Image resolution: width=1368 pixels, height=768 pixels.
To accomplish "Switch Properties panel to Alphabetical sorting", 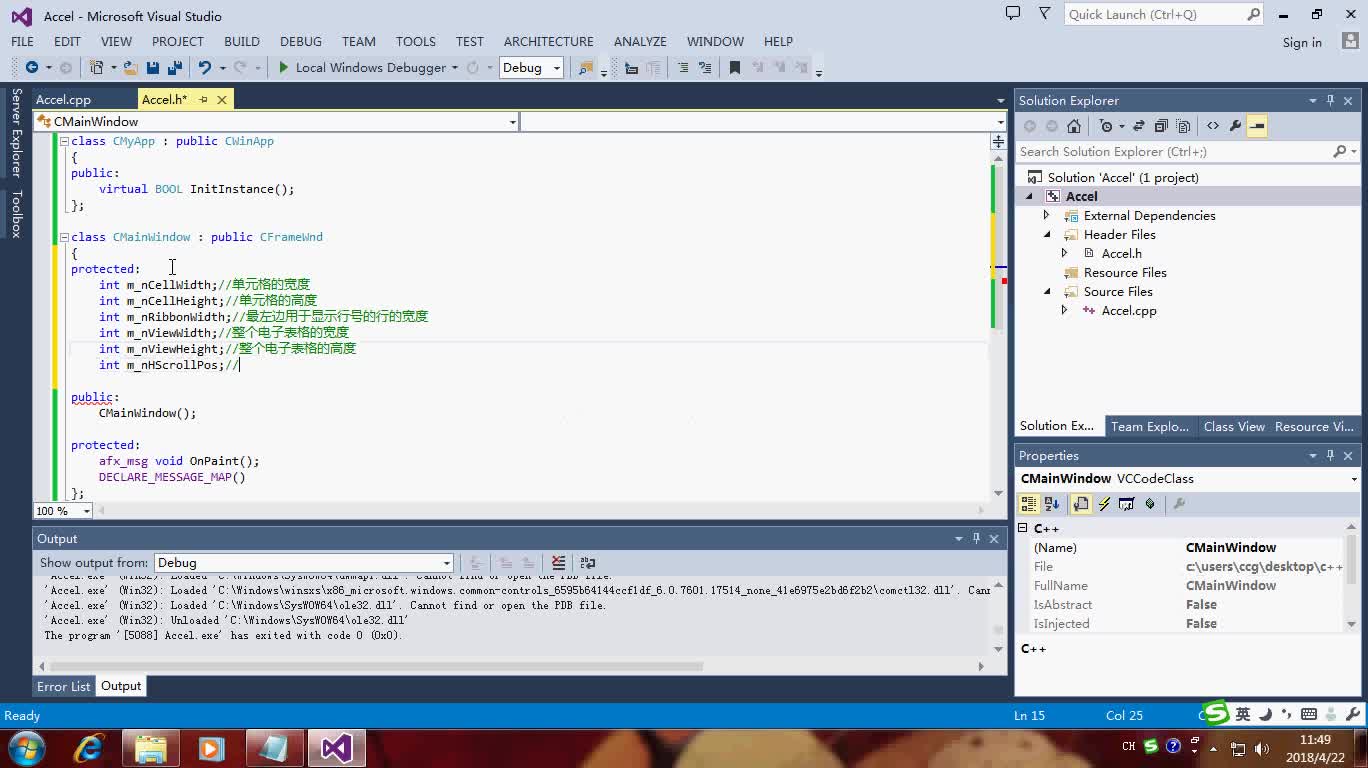I will point(1051,504).
